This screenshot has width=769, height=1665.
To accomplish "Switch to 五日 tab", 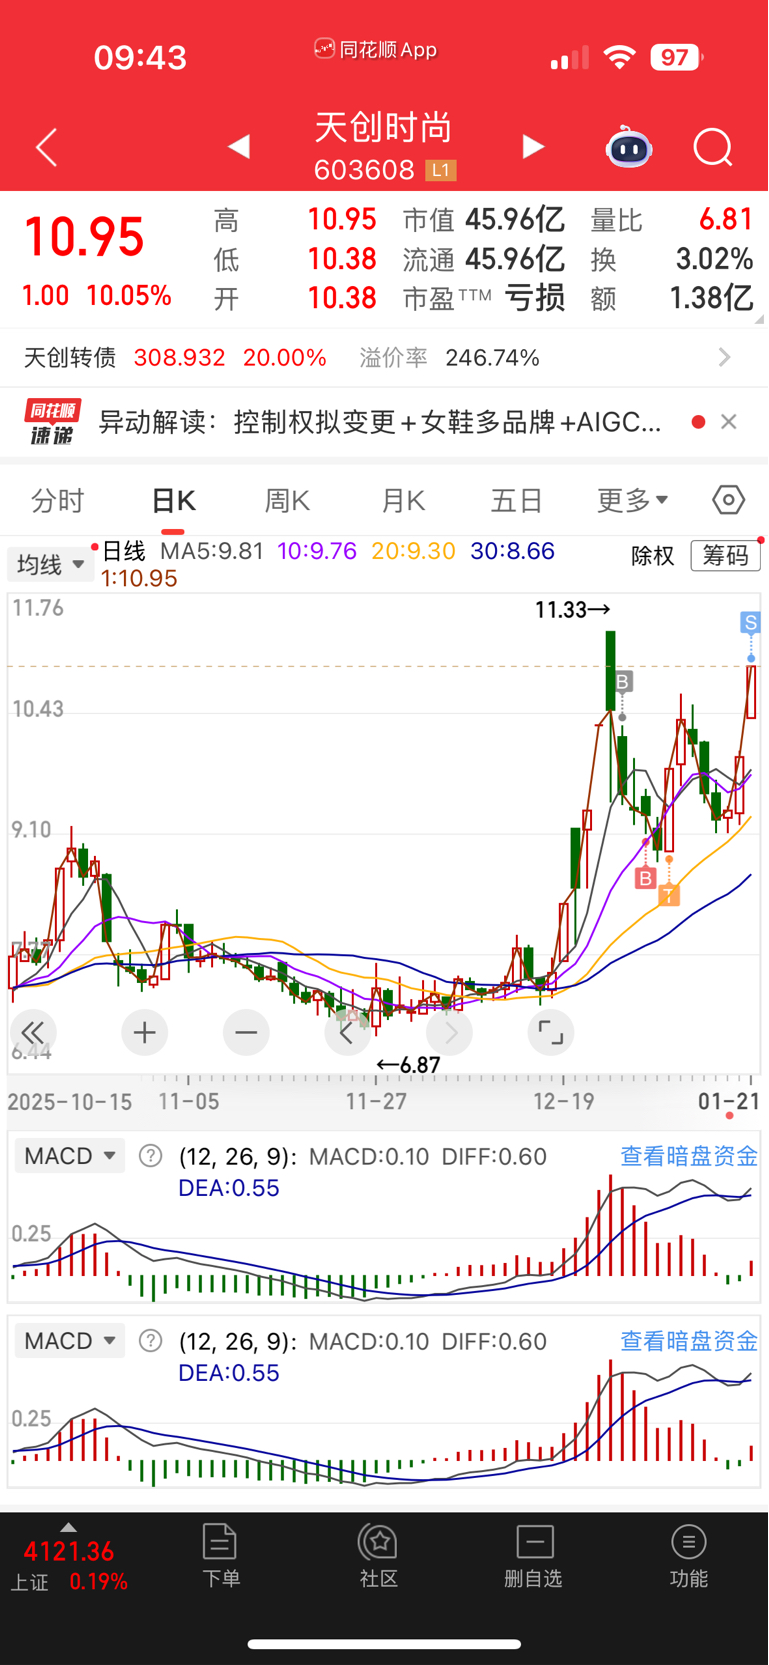I will coord(517,500).
